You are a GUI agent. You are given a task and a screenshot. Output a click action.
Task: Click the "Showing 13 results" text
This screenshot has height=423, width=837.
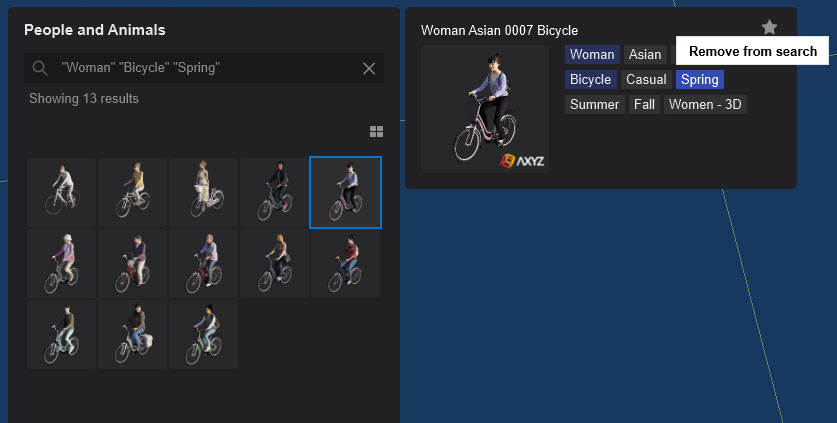pos(84,98)
